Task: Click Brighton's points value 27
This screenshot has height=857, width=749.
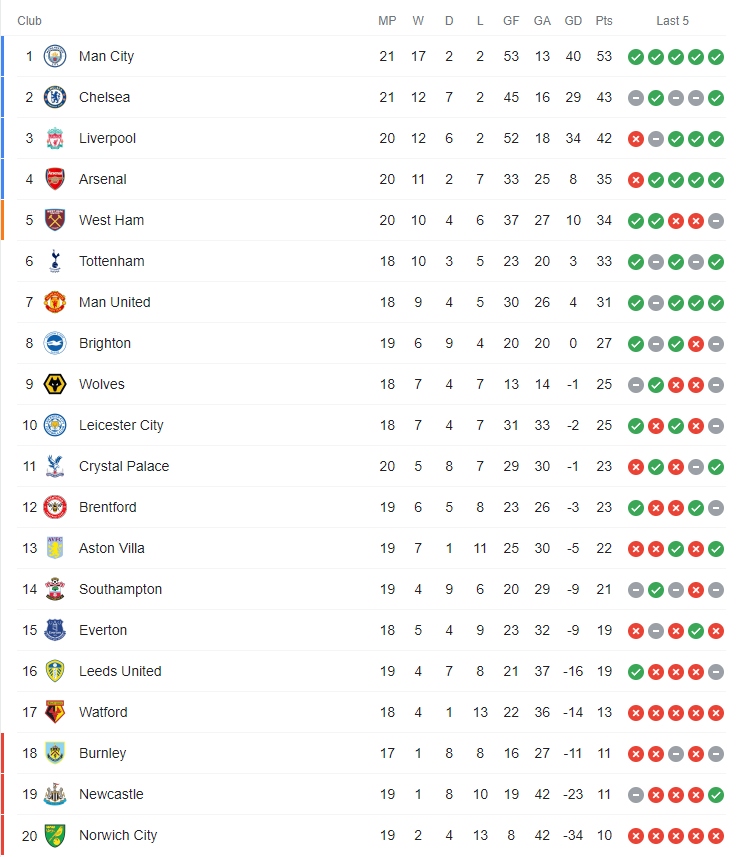Action: (x=604, y=343)
